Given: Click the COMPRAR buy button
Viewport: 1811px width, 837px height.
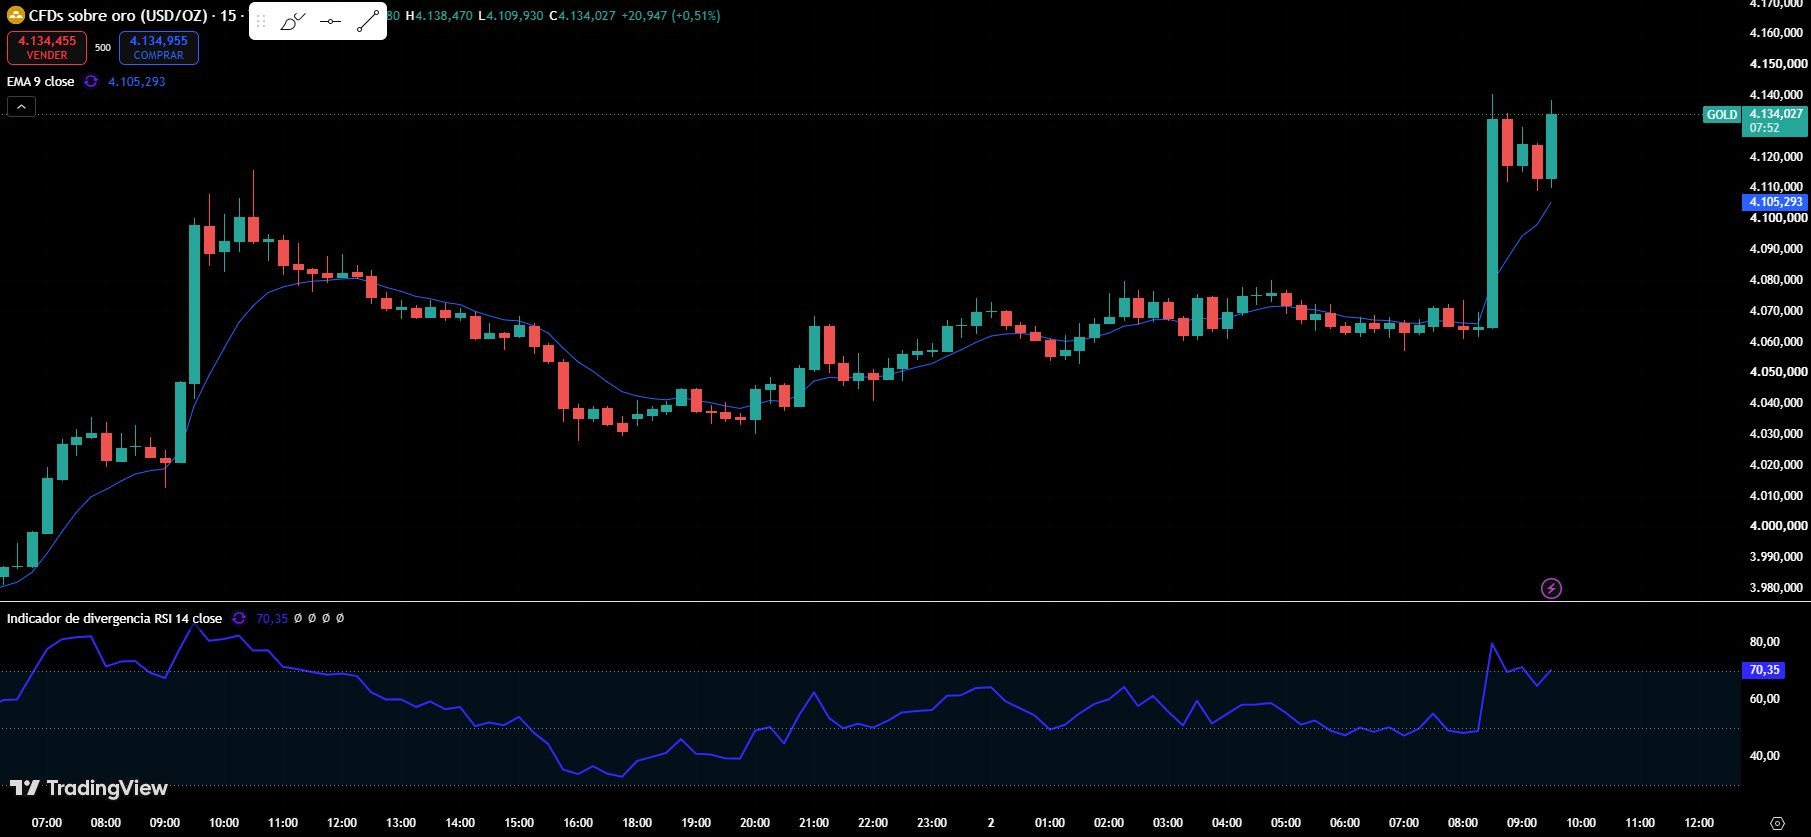Looking at the screenshot, I should [x=158, y=47].
